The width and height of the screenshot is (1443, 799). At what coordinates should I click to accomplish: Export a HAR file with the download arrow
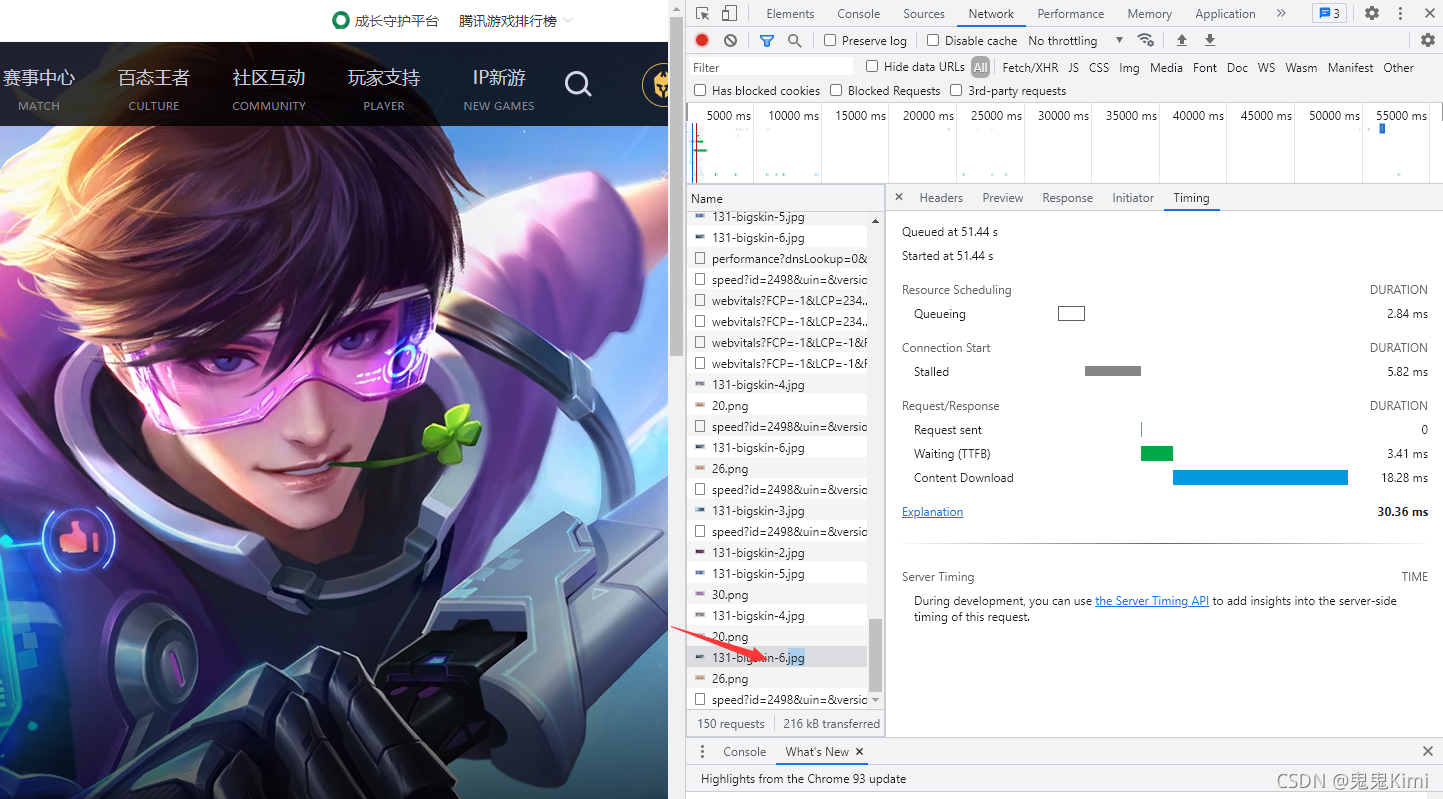[x=1210, y=40]
